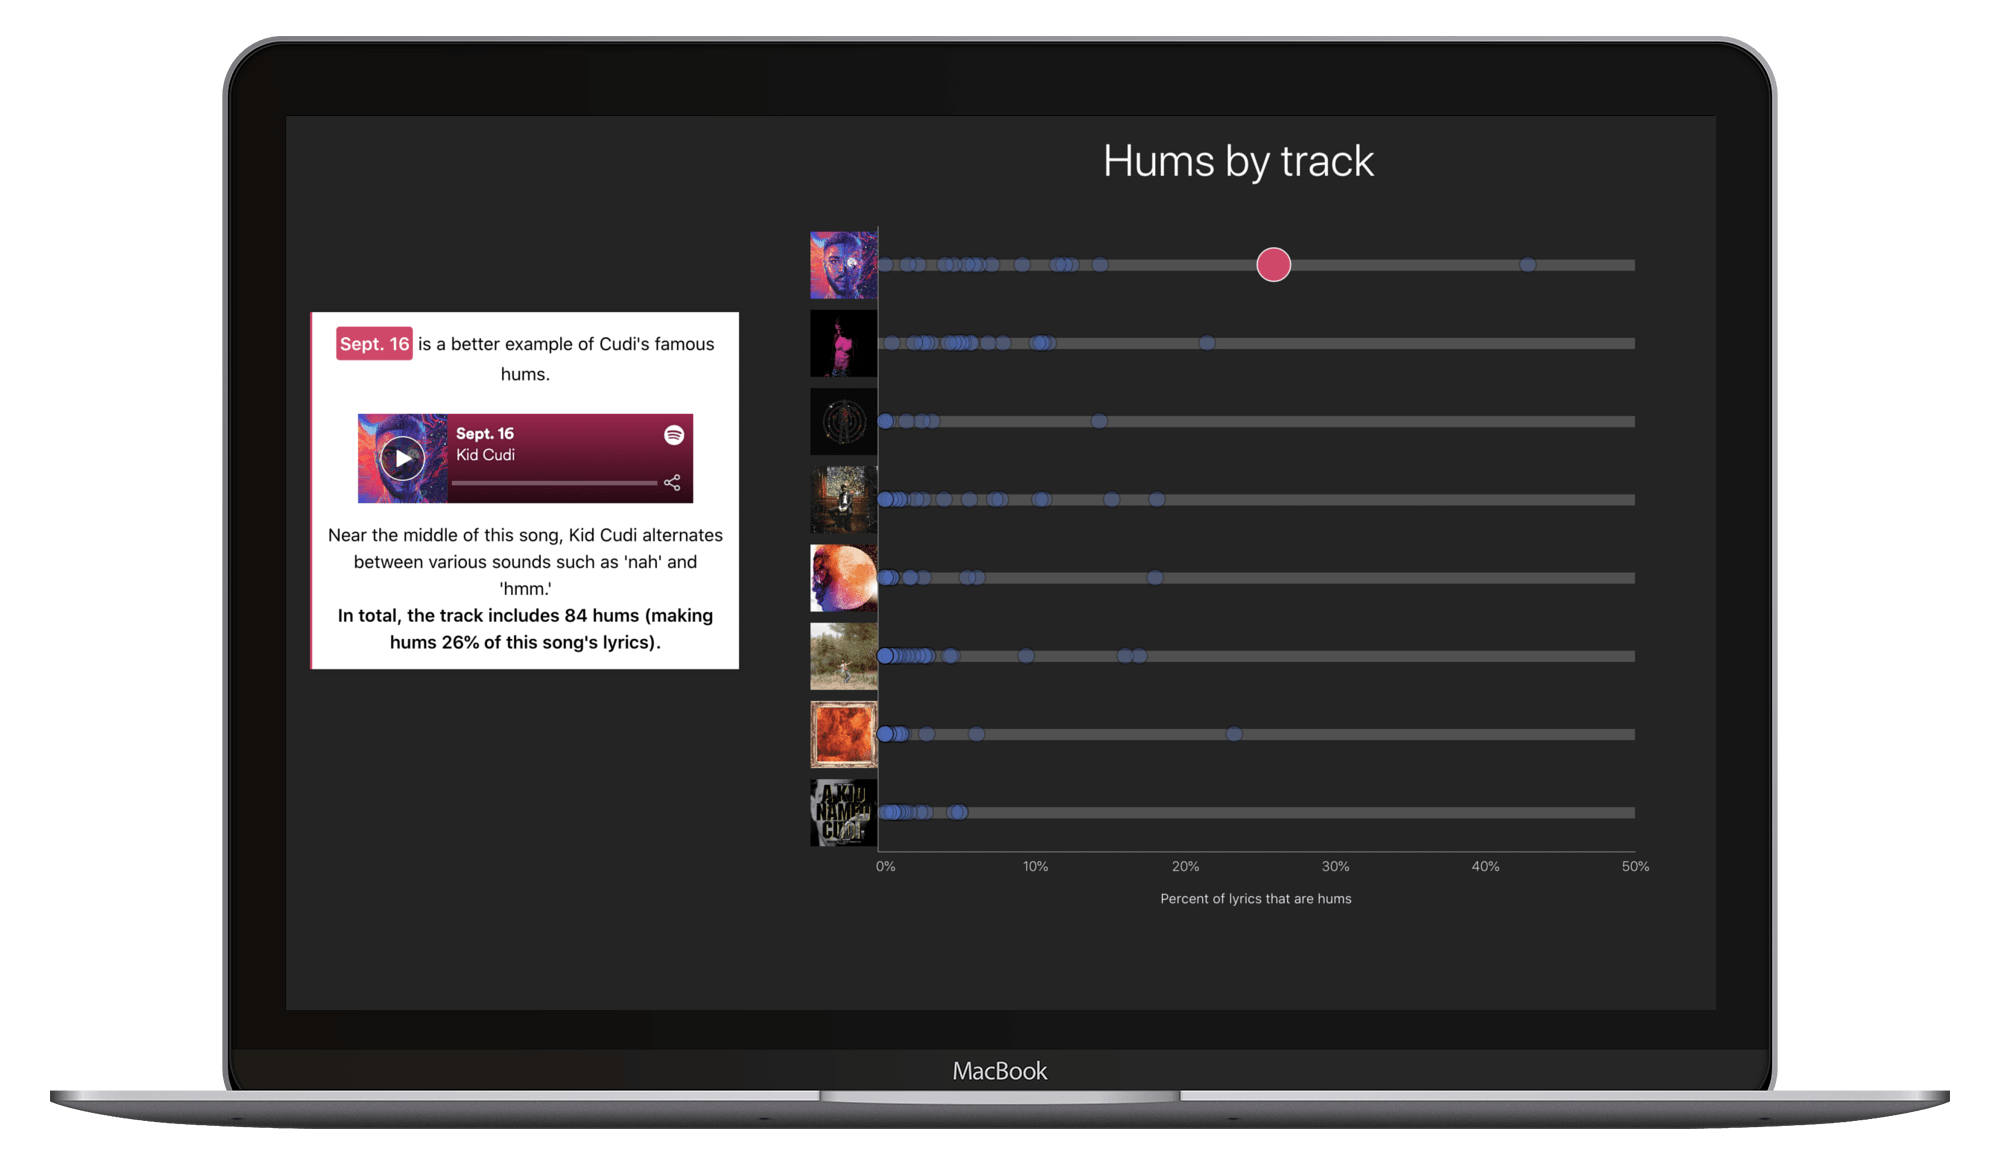Click the fifth row's moon album cover
2000x1169 pixels.
click(844, 578)
